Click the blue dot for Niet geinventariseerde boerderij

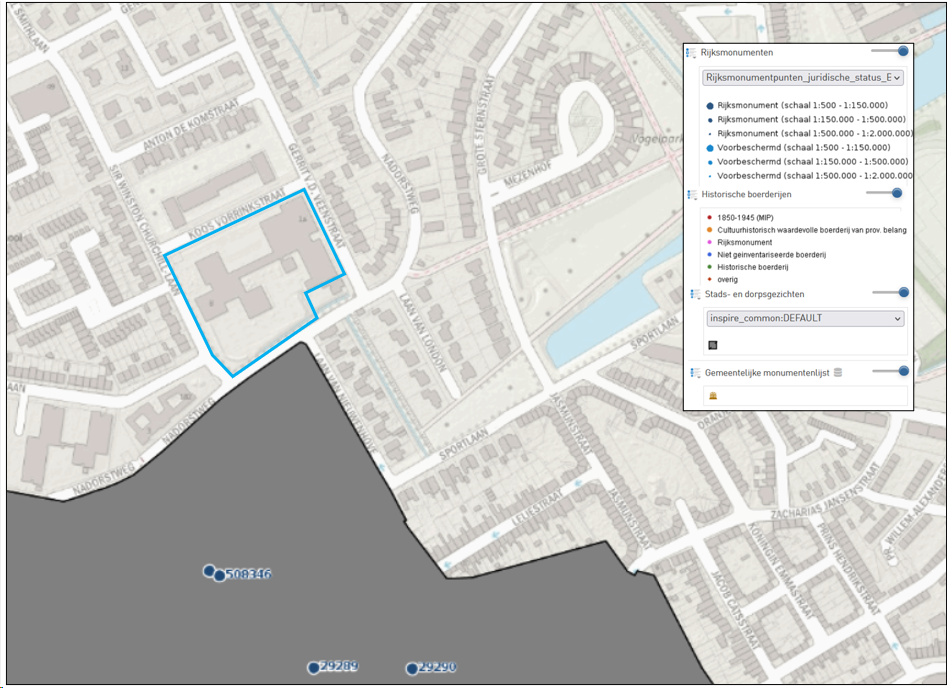point(710,254)
